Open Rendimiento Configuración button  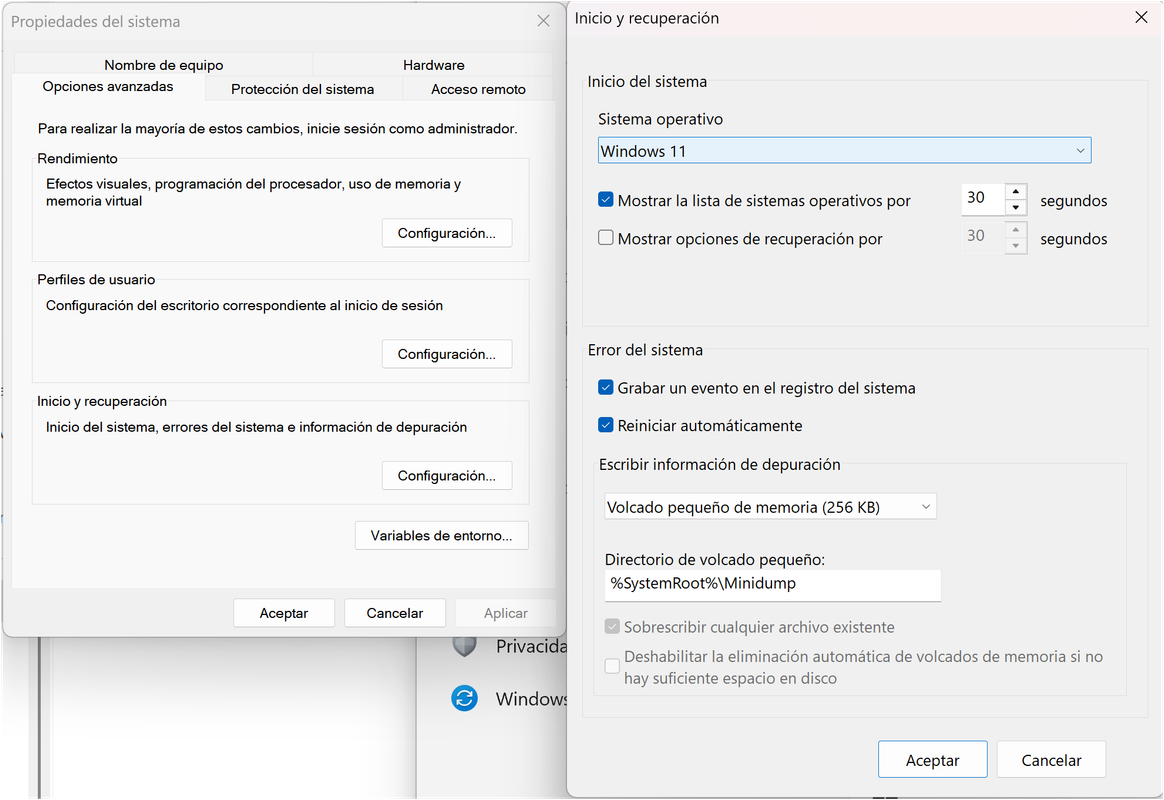[x=447, y=233]
